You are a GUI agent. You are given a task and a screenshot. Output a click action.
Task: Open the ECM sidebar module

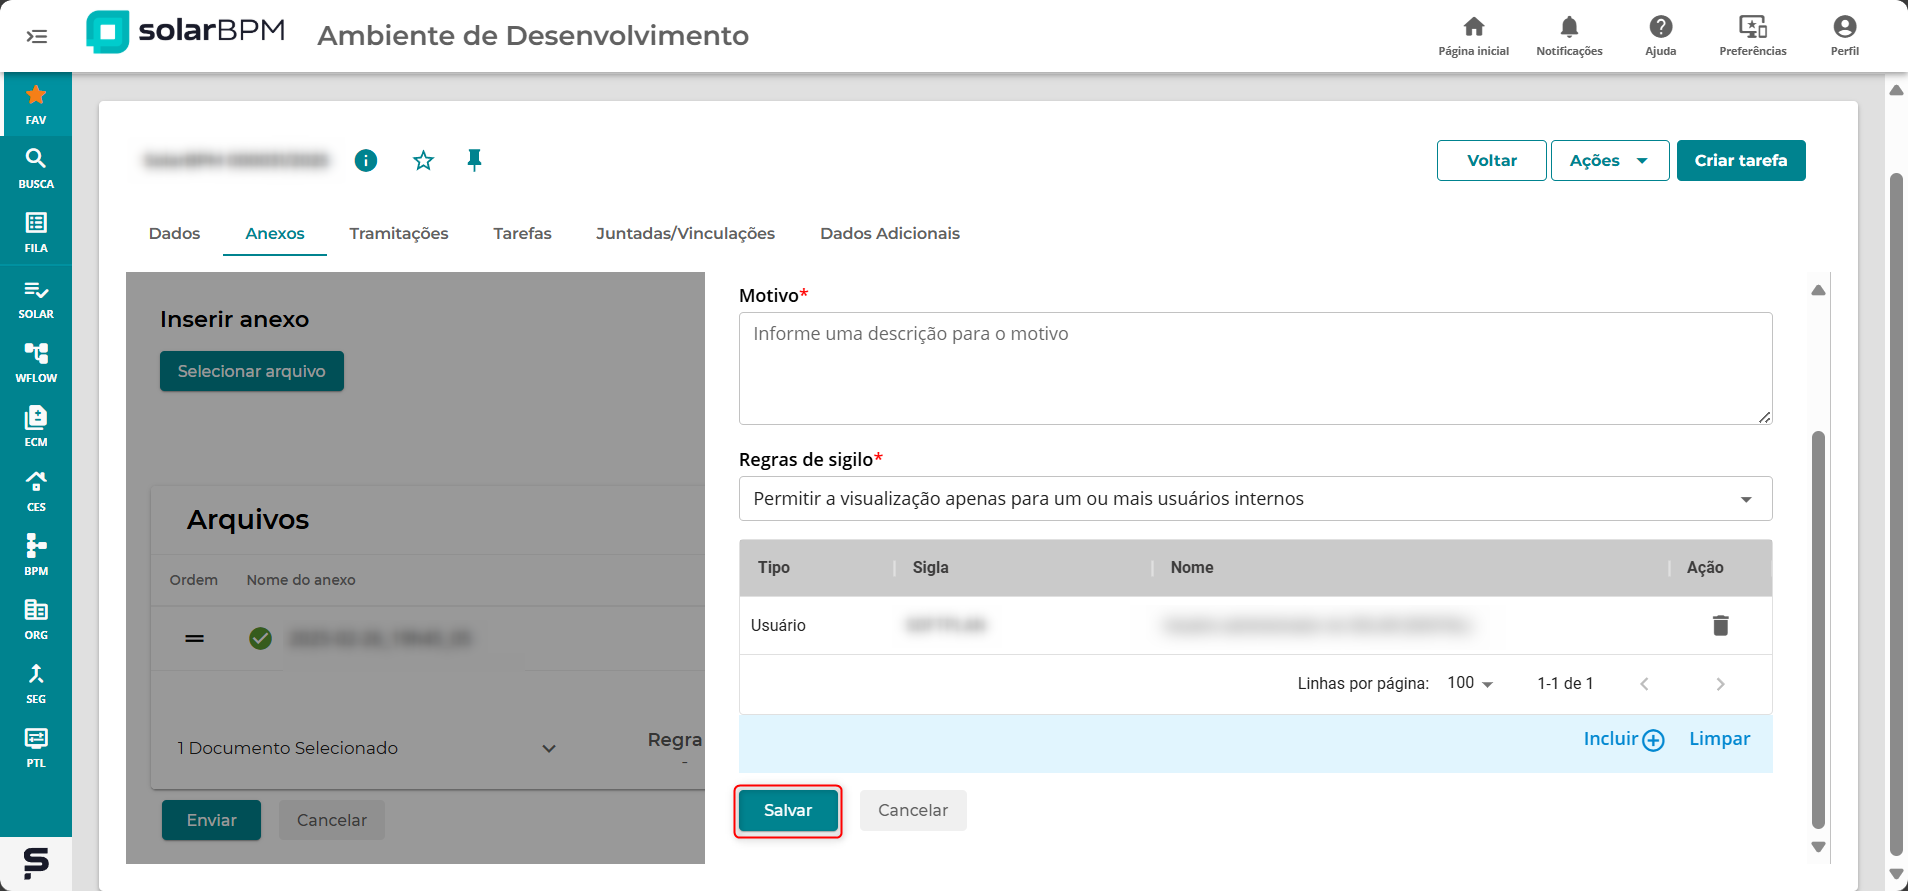pyautogui.click(x=36, y=426)
